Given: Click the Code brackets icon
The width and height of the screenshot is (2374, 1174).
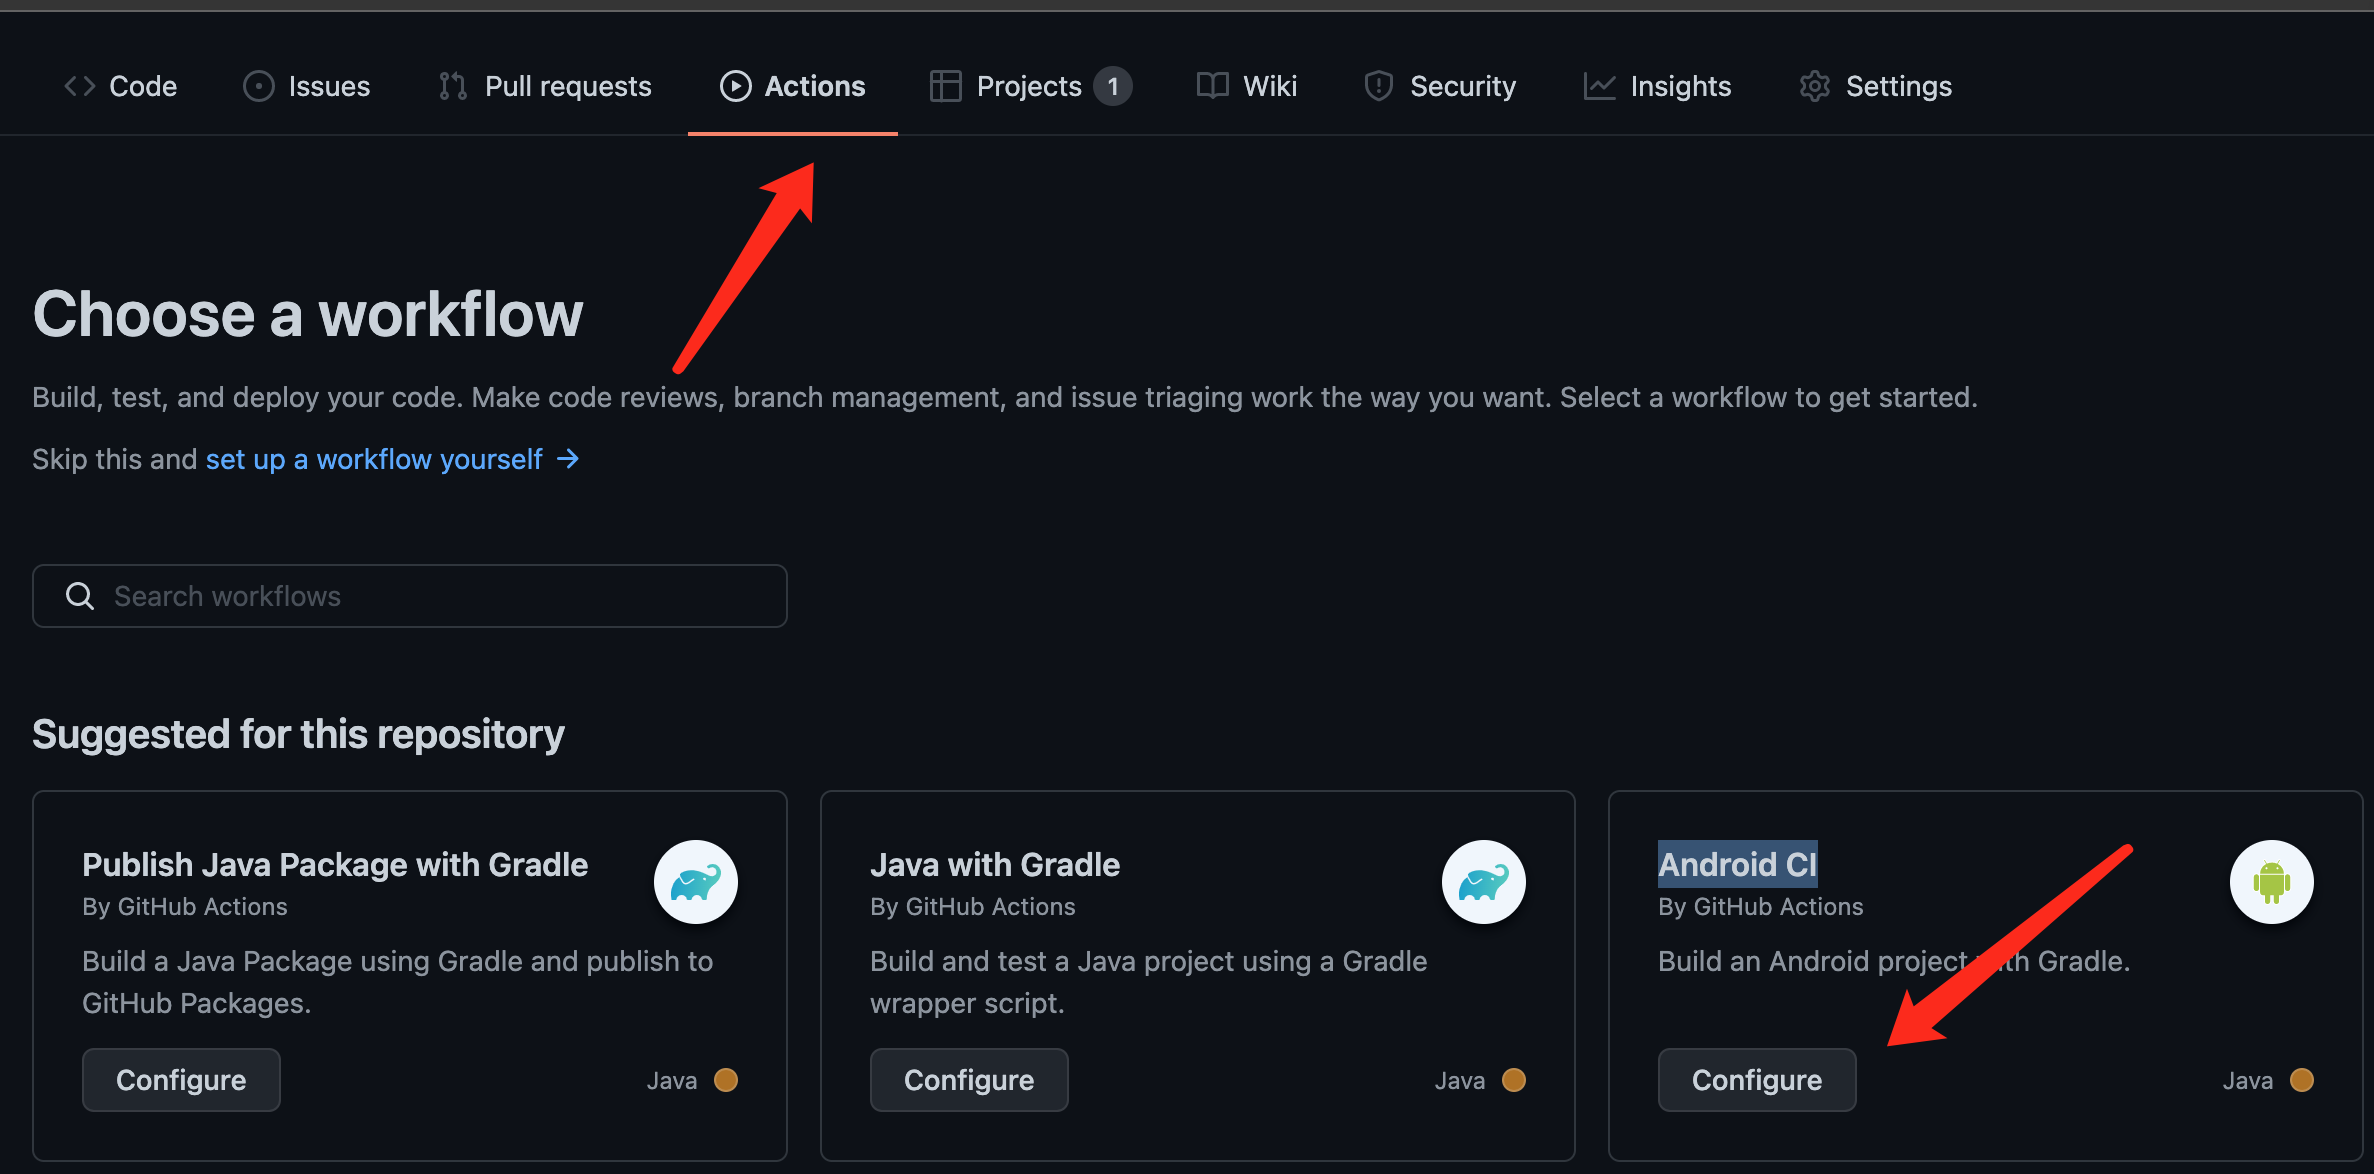Looking at the screenshot, I should [x=80, y=86].
